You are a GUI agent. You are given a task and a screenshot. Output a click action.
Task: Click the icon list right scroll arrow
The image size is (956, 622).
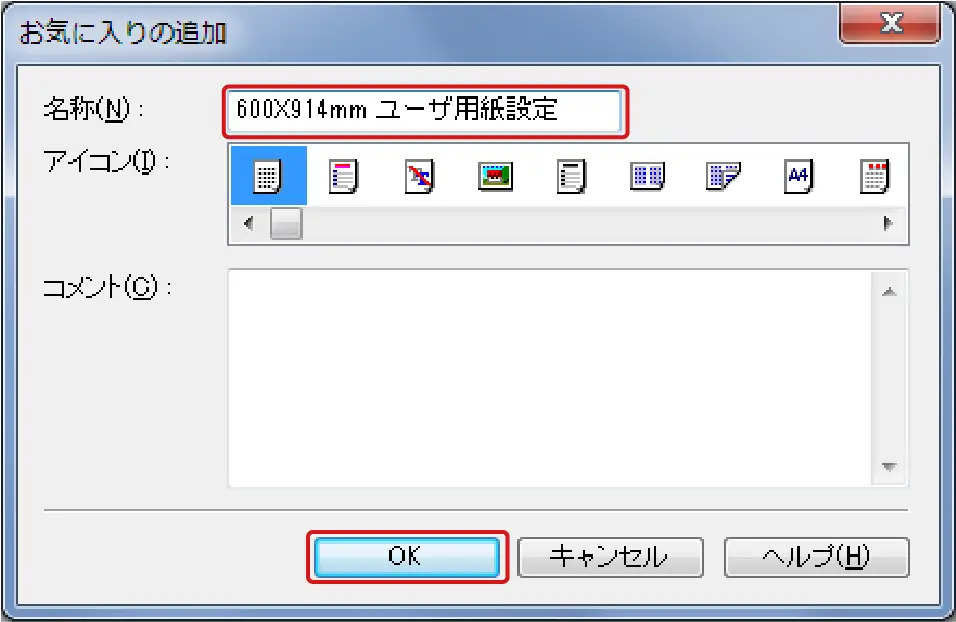(x=888, y=223)
